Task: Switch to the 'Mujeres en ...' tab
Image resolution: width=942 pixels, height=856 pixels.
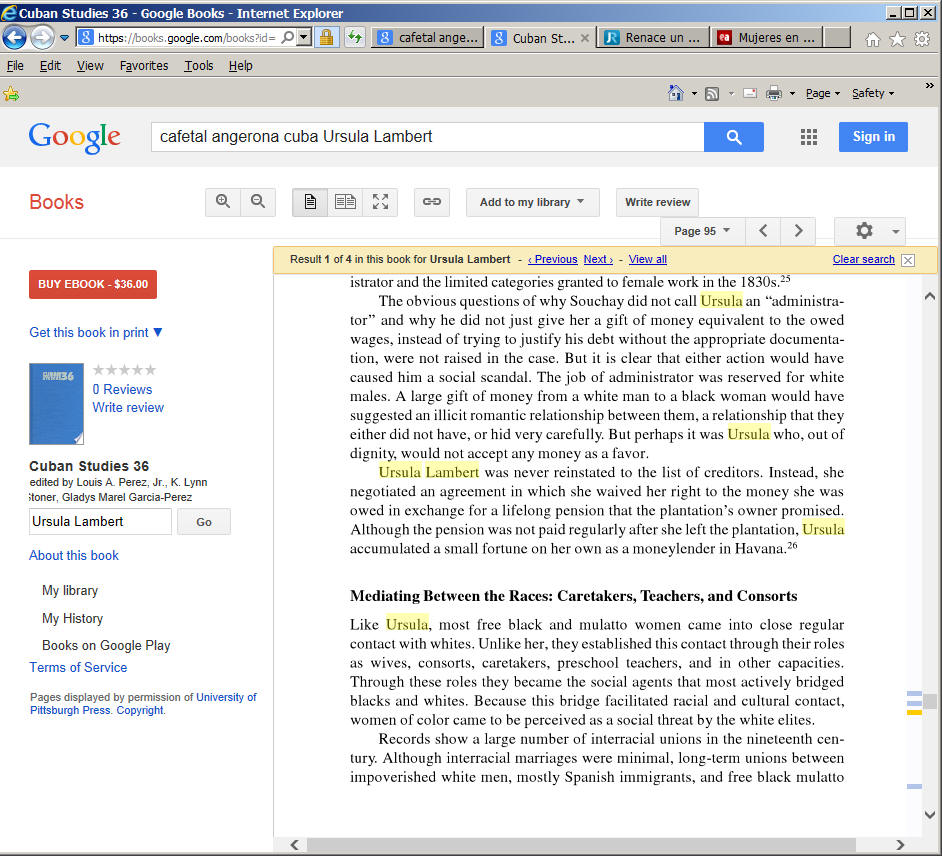Action: [767, 38]
